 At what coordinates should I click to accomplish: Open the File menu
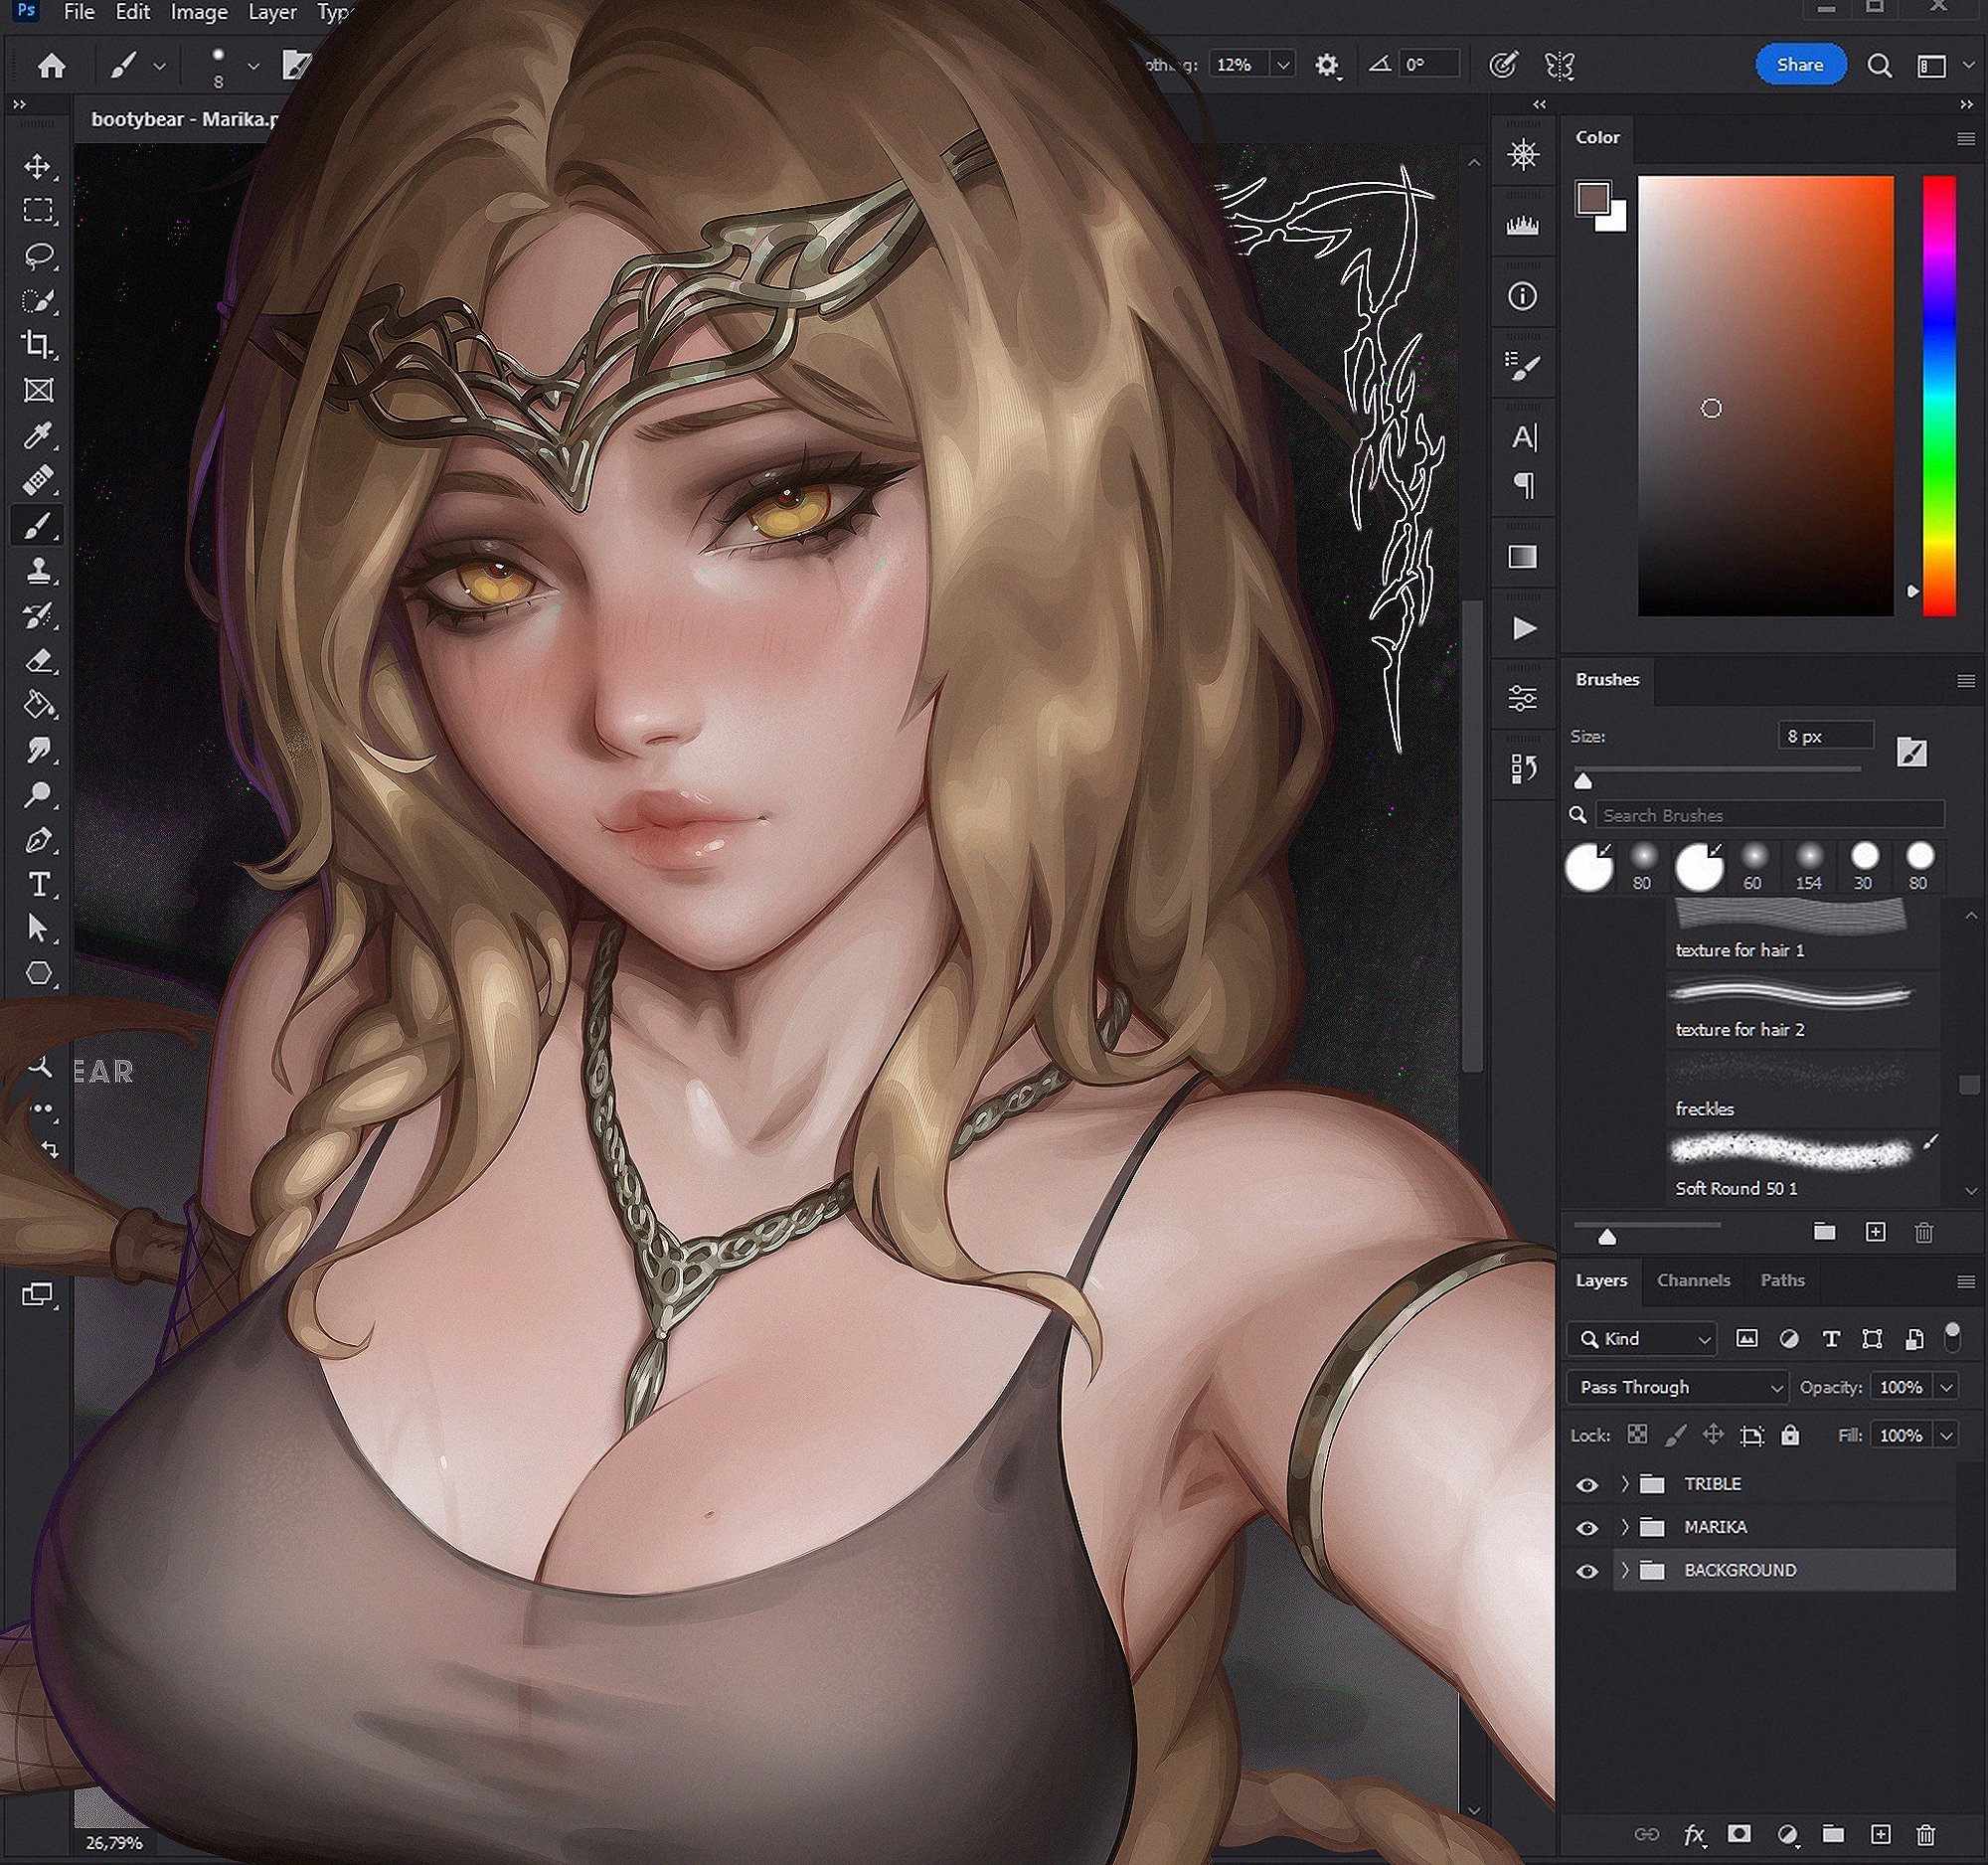click(x=79, y=12)
